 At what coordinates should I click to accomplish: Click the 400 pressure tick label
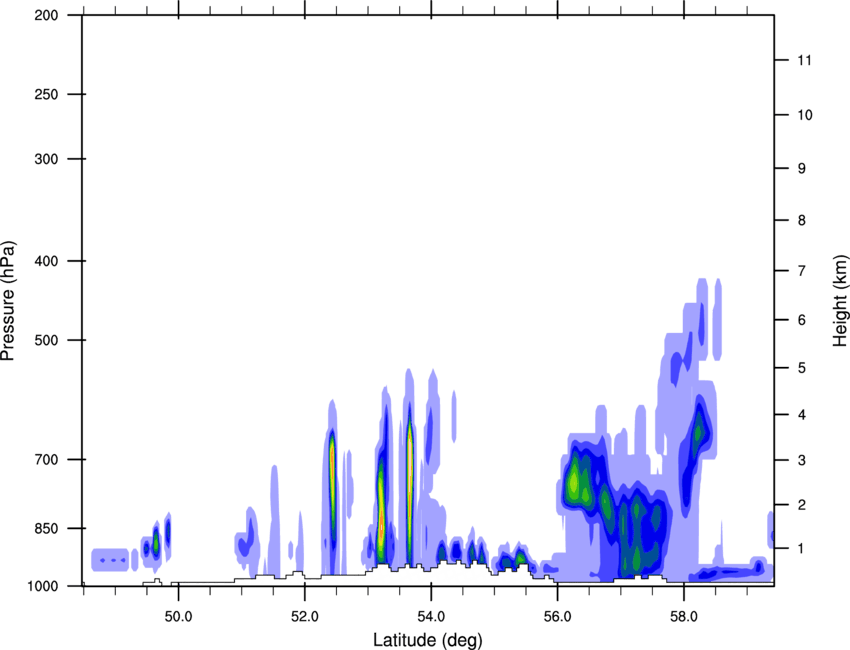(46, 261)
